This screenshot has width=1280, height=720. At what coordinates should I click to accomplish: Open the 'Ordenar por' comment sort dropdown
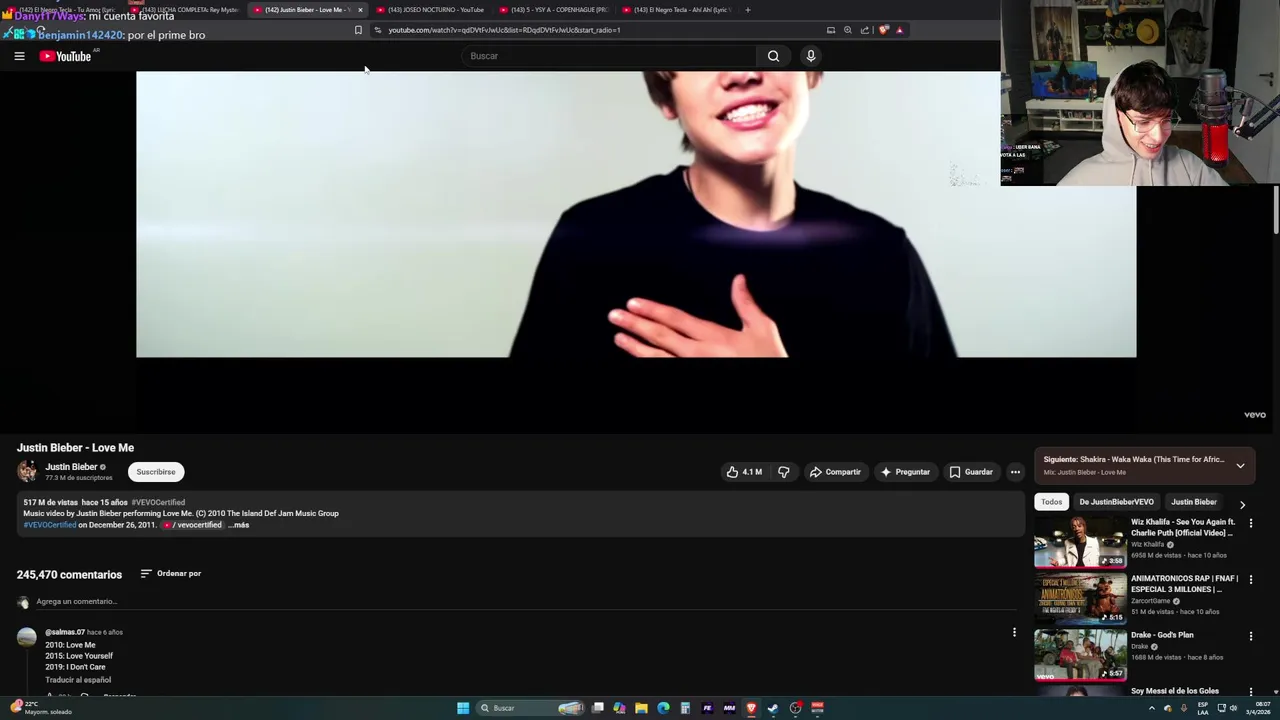point(171,574)
